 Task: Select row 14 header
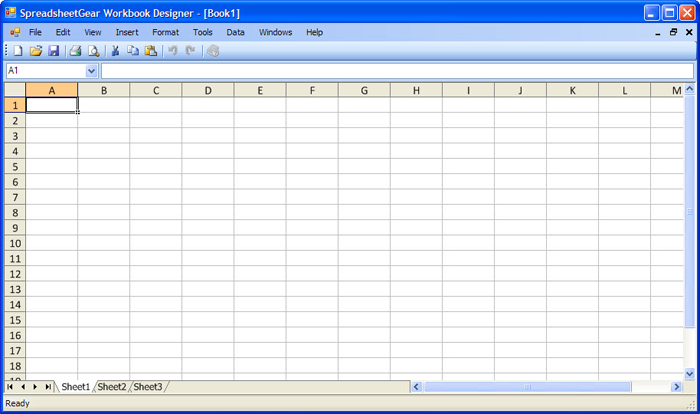click(x=15, y=305)
